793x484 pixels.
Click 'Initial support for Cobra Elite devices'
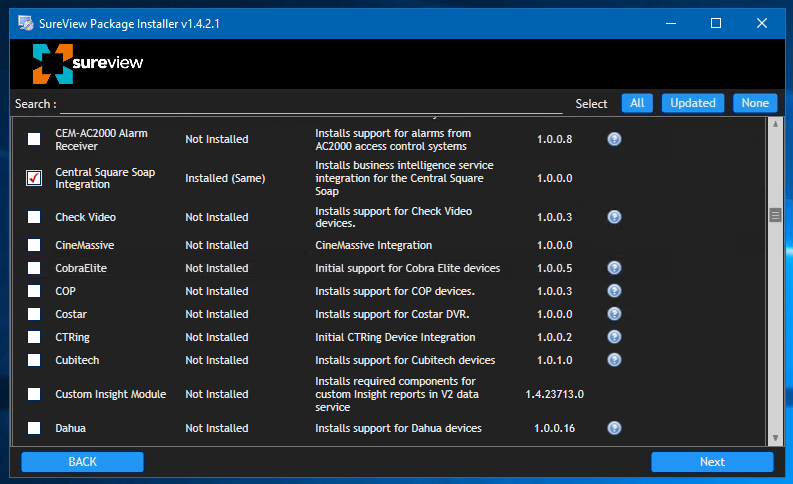pyautogui.click(x=408, y=268)
